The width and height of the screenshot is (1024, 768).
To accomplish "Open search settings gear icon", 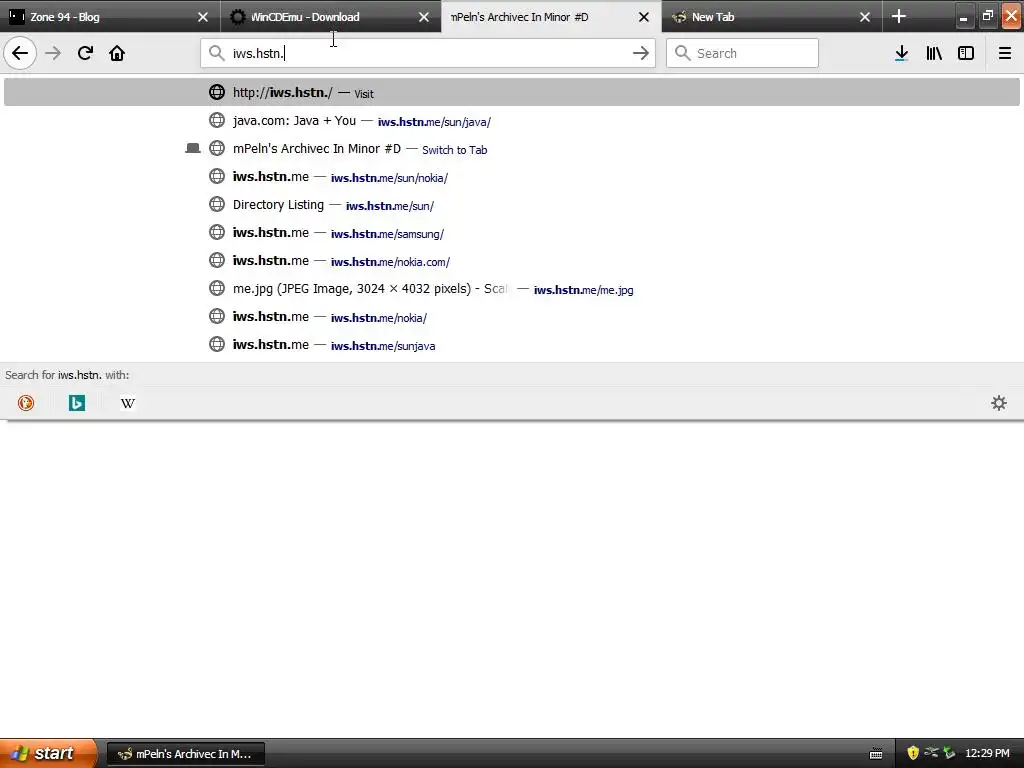I will 999,403.
